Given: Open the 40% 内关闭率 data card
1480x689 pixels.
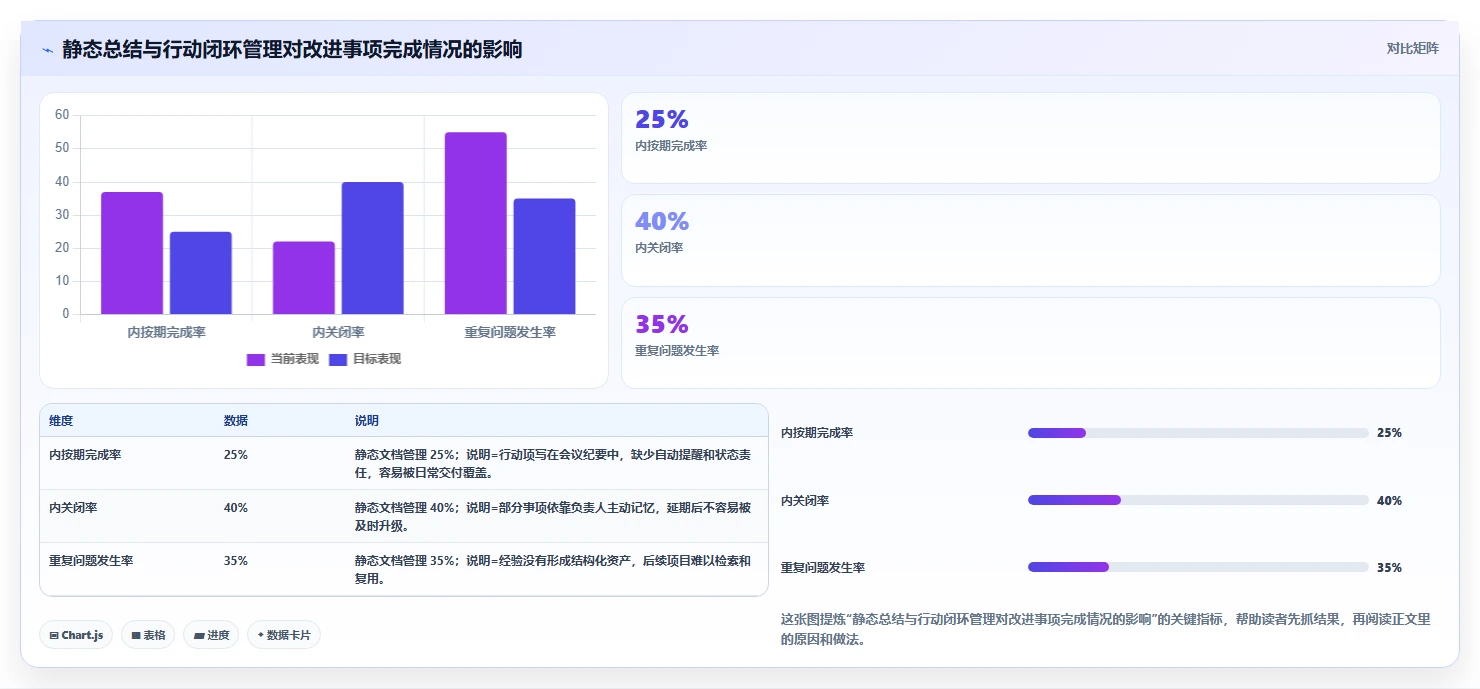Looking at the screenshot, I should 1031,240.
